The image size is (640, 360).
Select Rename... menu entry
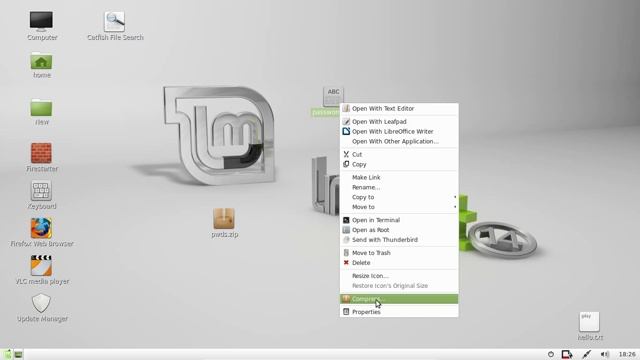[x=399, y=187]
